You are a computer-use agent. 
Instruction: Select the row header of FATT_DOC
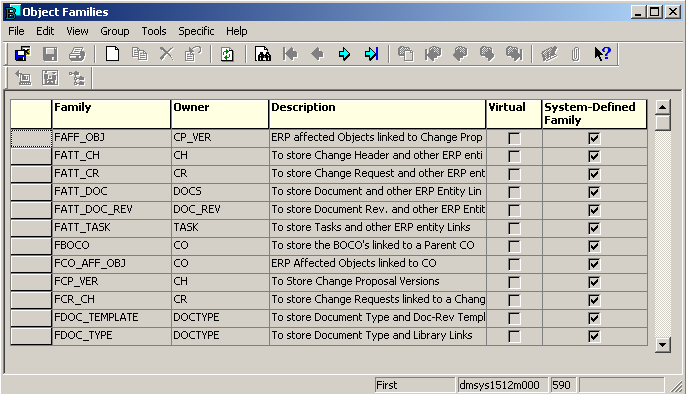click(31, 192)
